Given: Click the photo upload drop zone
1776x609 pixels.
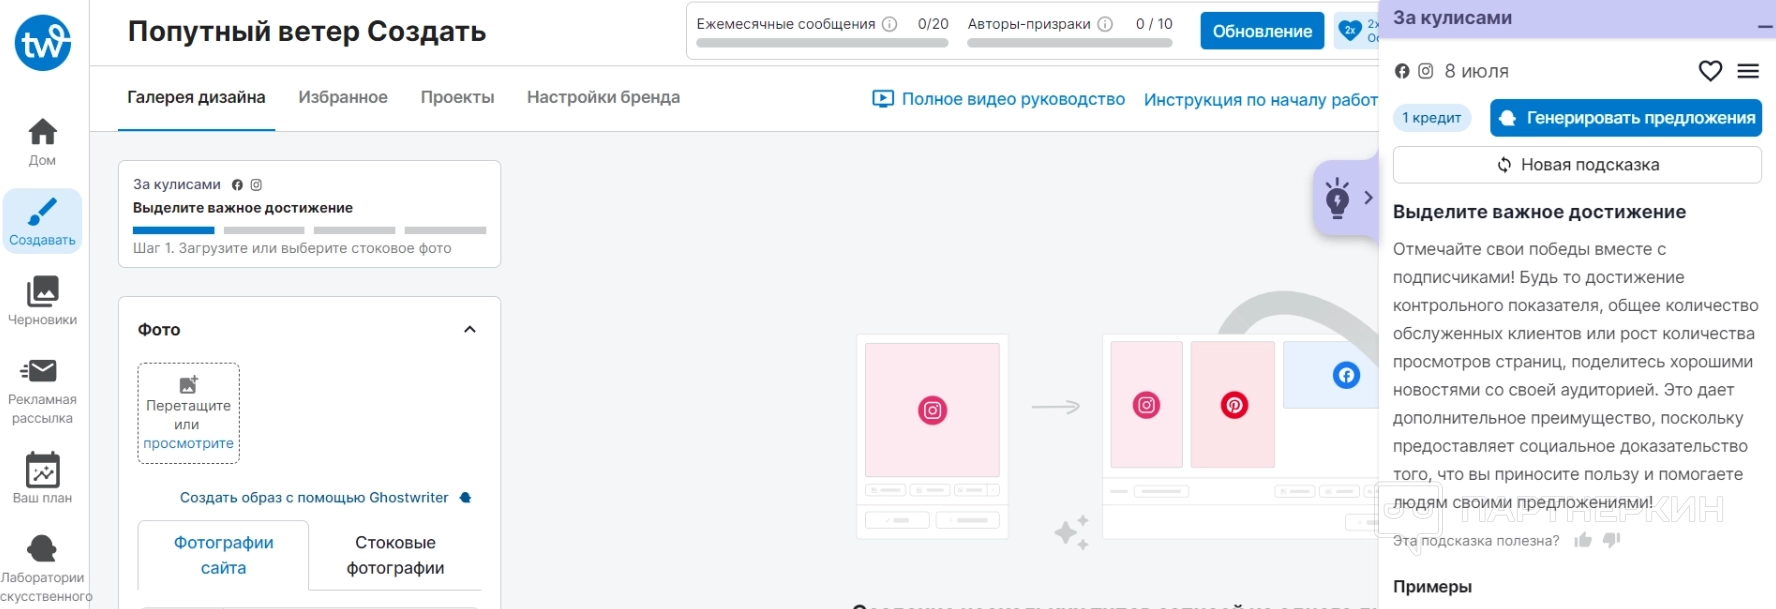Looking at the screenshot, I should coord(188,413).
